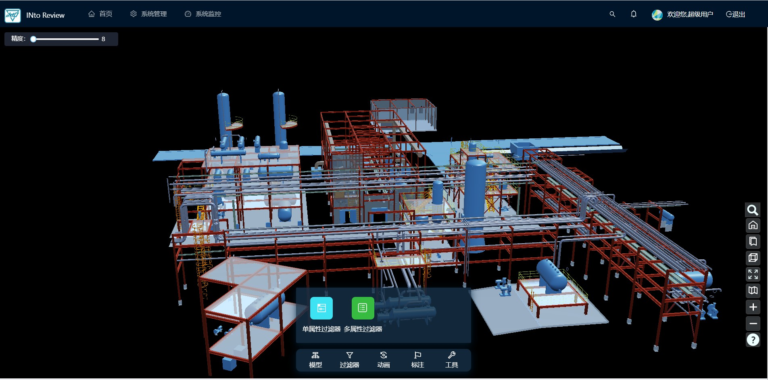Screen dimensions: 768x380
Task: Zoom in with the plus icon
Action: click(x=753, y=307)
